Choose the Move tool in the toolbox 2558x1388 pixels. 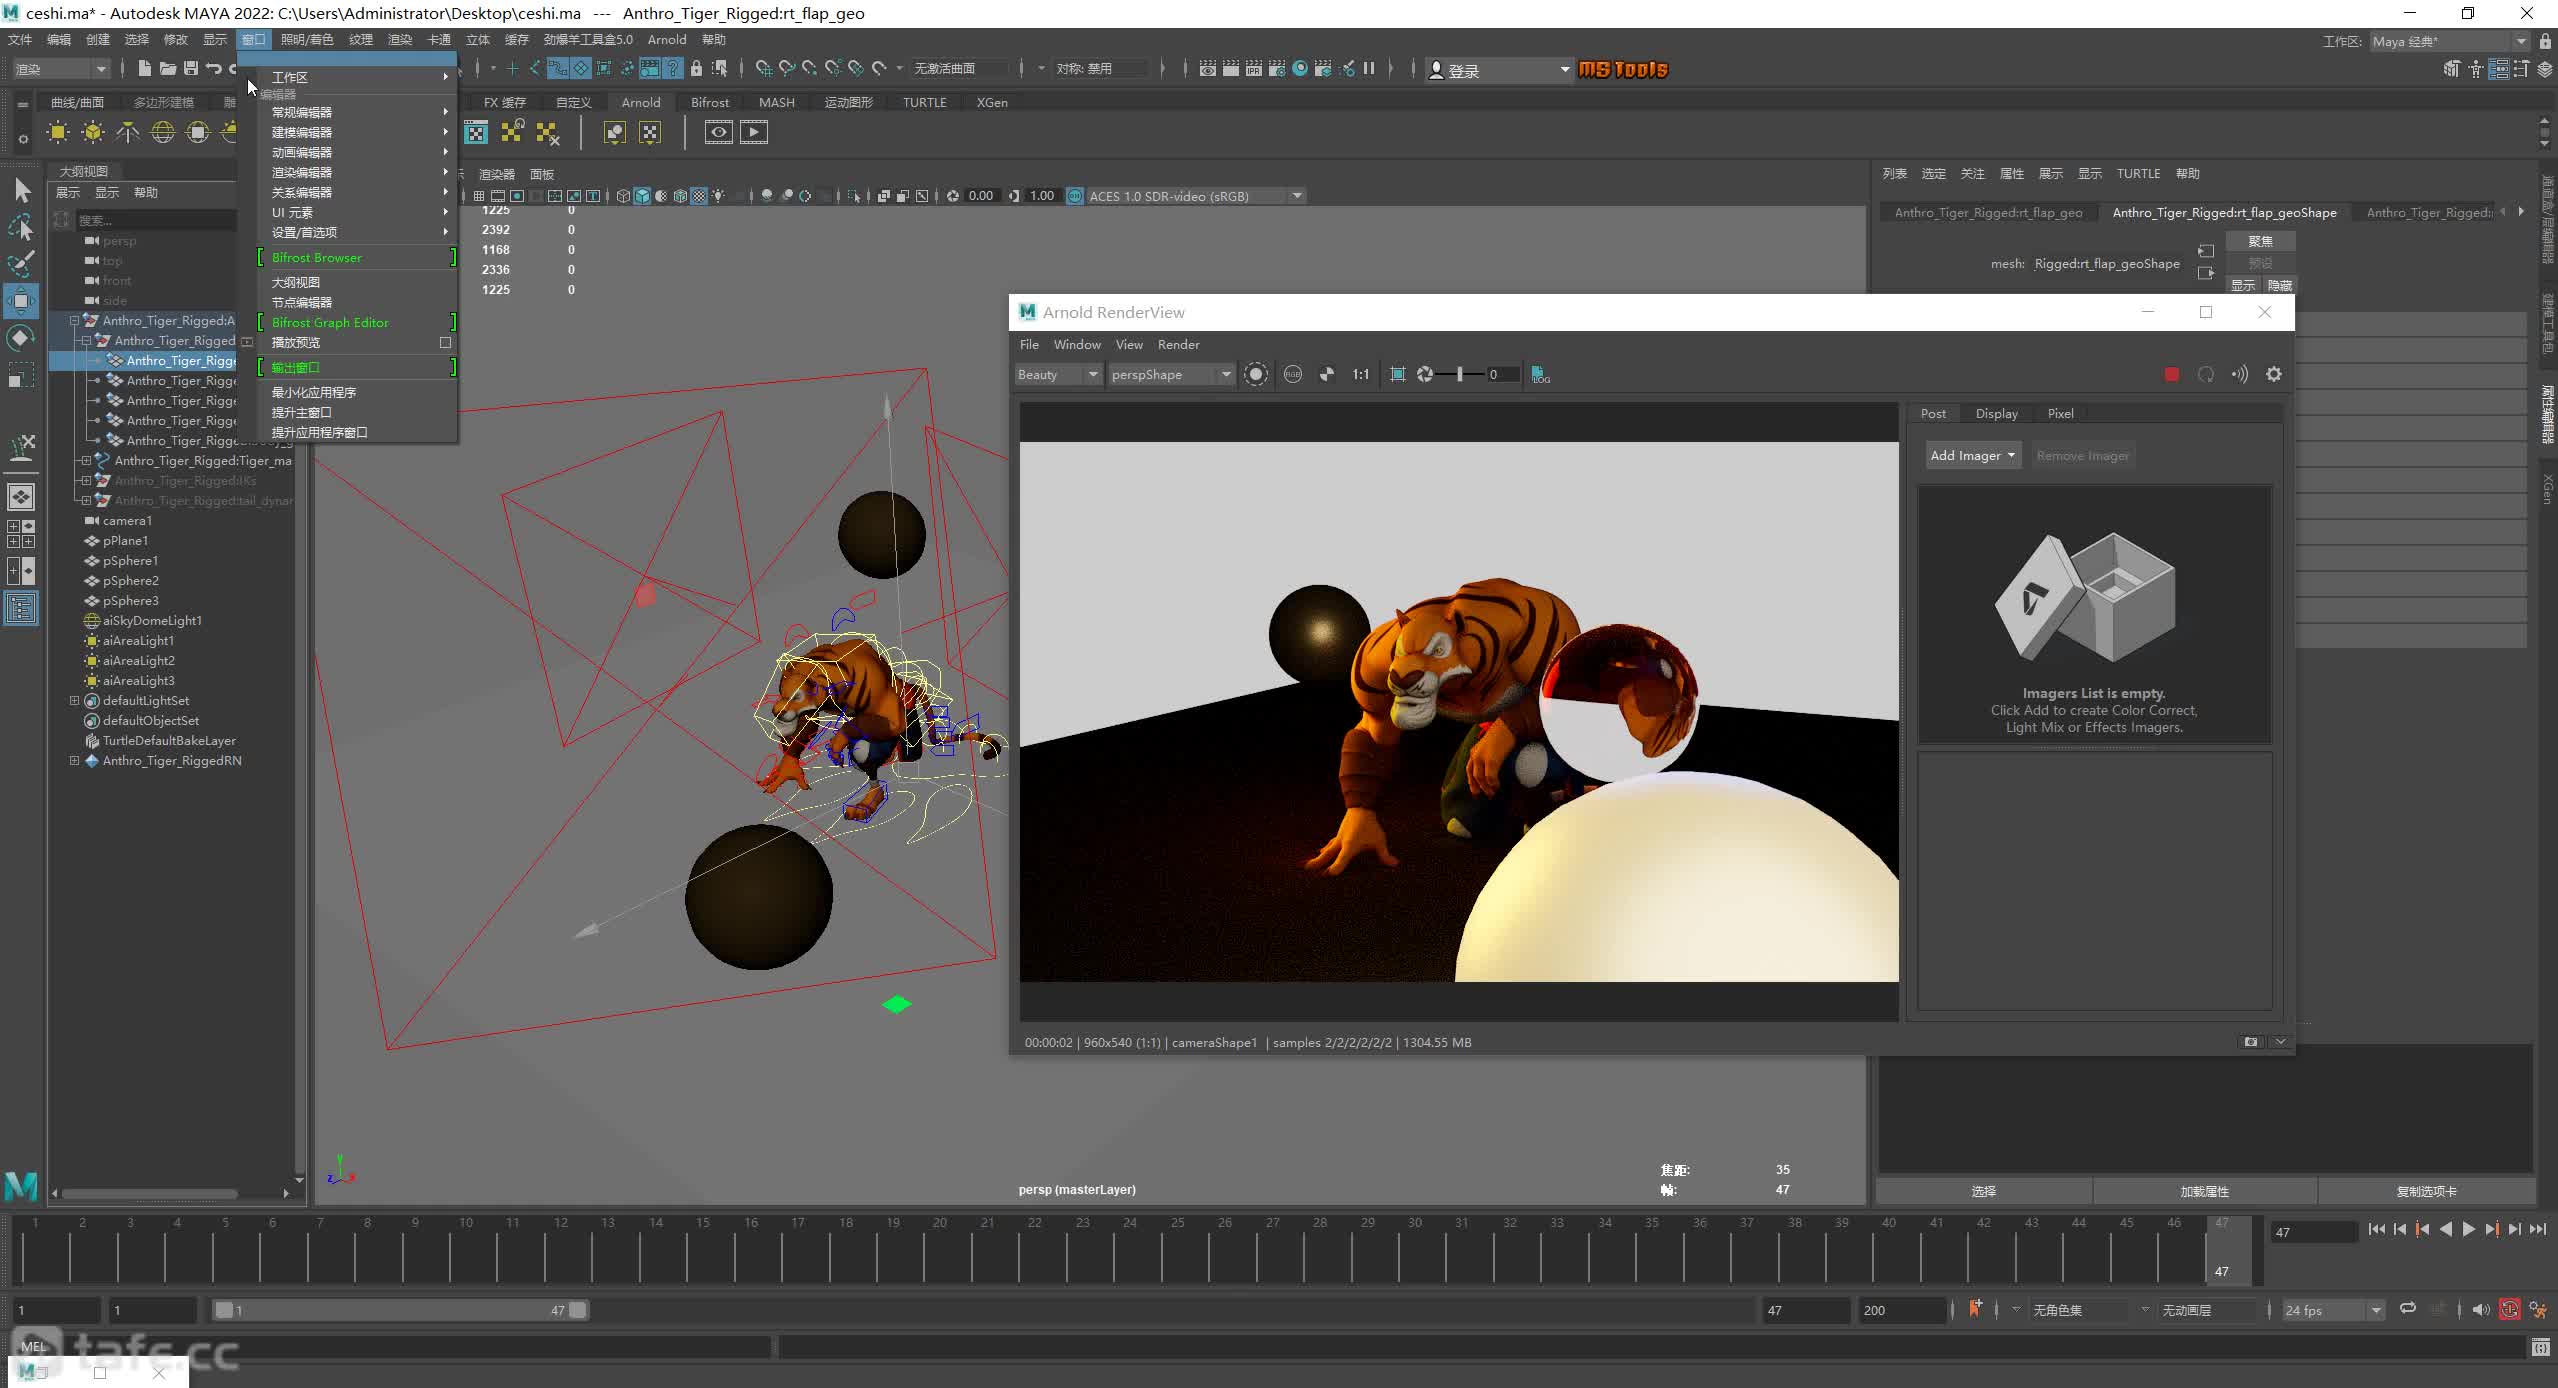click(22, 301)
